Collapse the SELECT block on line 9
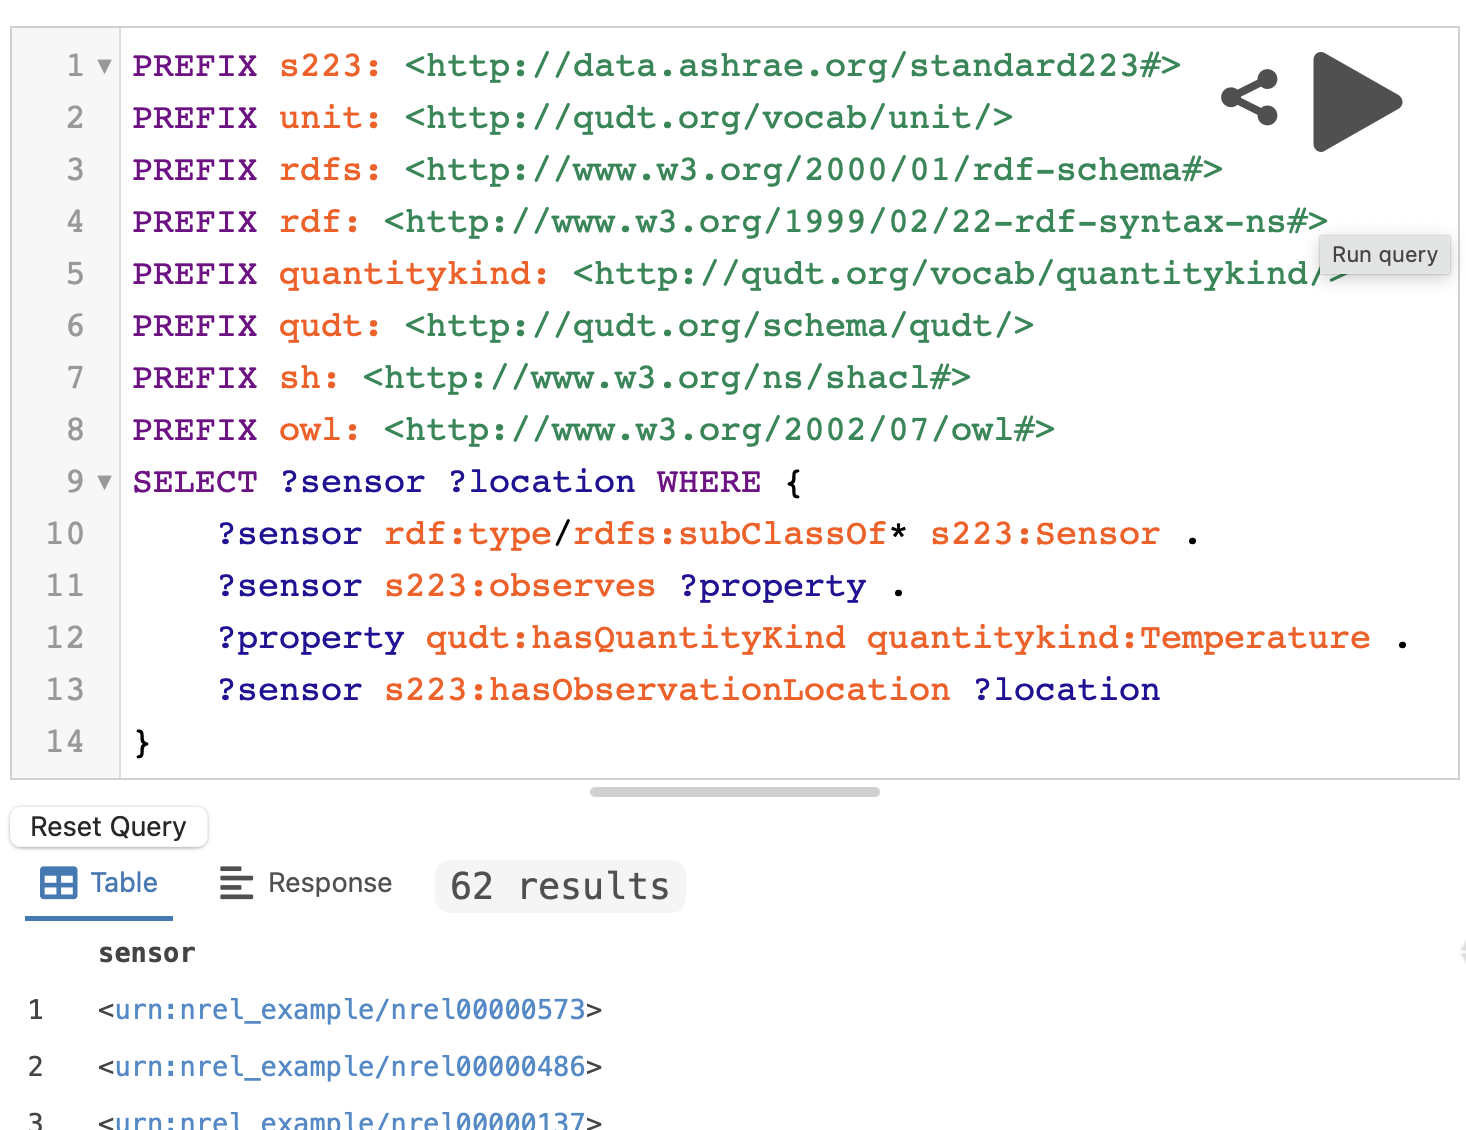Viewport: 1466px width, 1130px height. [104, 483]
